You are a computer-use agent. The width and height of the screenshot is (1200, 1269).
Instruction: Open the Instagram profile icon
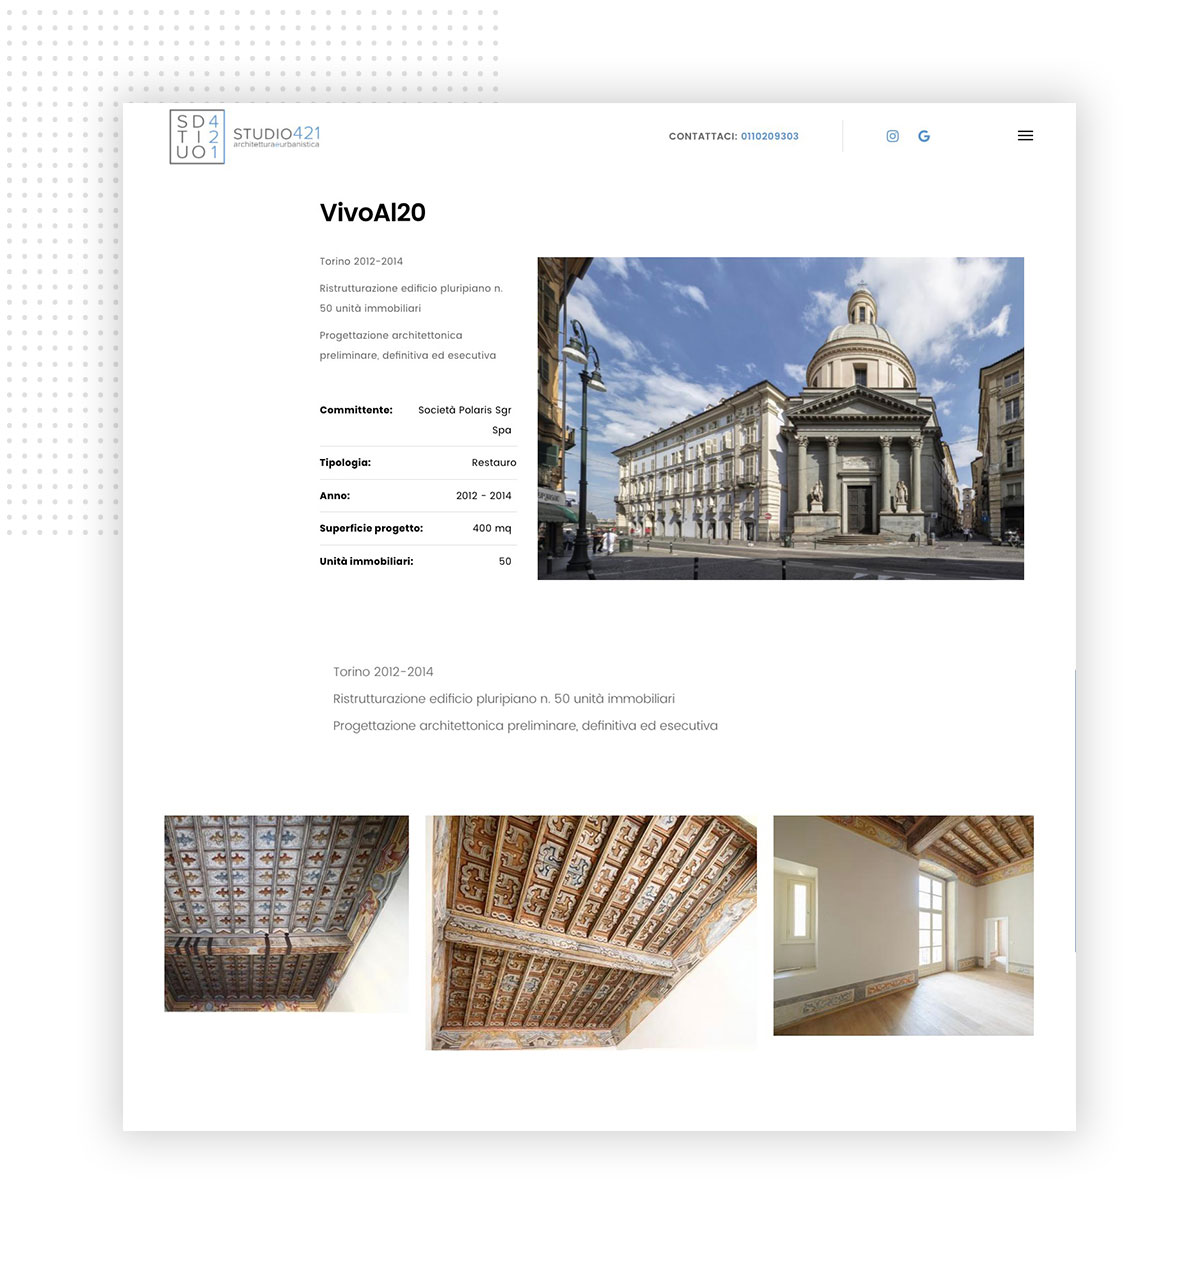pos(892,136)
